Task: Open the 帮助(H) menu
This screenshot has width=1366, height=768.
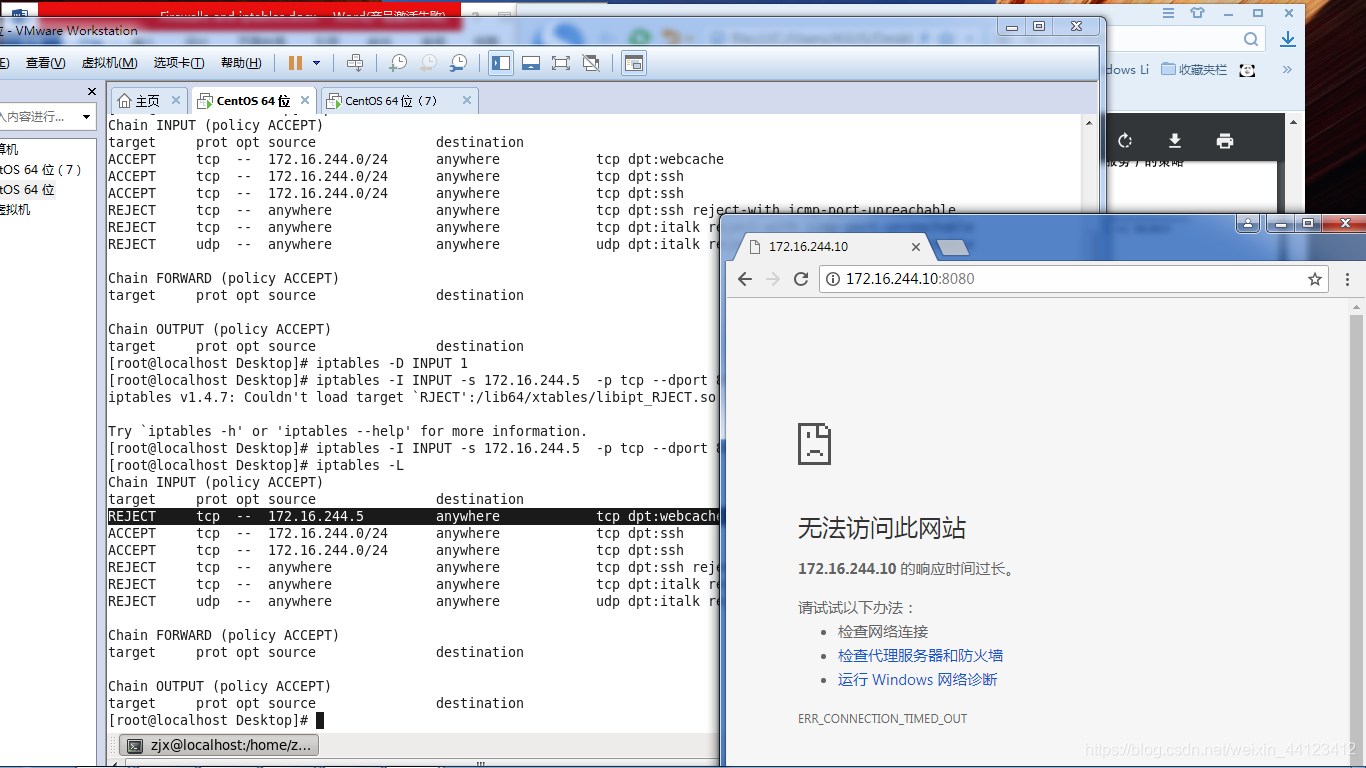Action: click(241, 63)
